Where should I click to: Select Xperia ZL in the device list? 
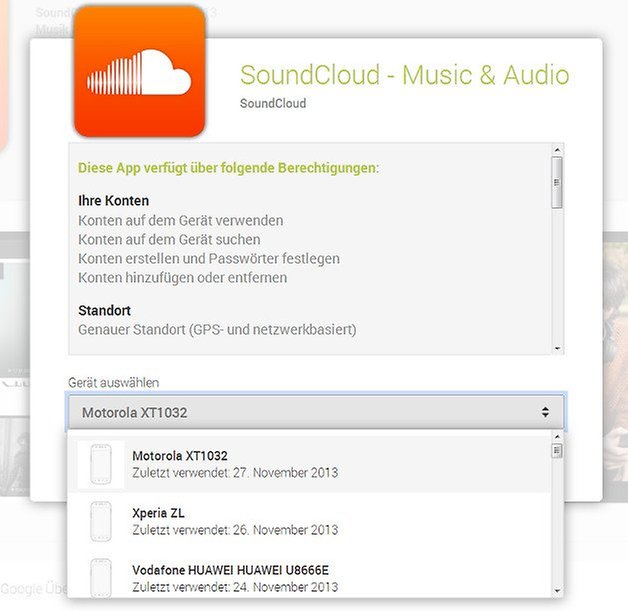[x=309, y=521]
